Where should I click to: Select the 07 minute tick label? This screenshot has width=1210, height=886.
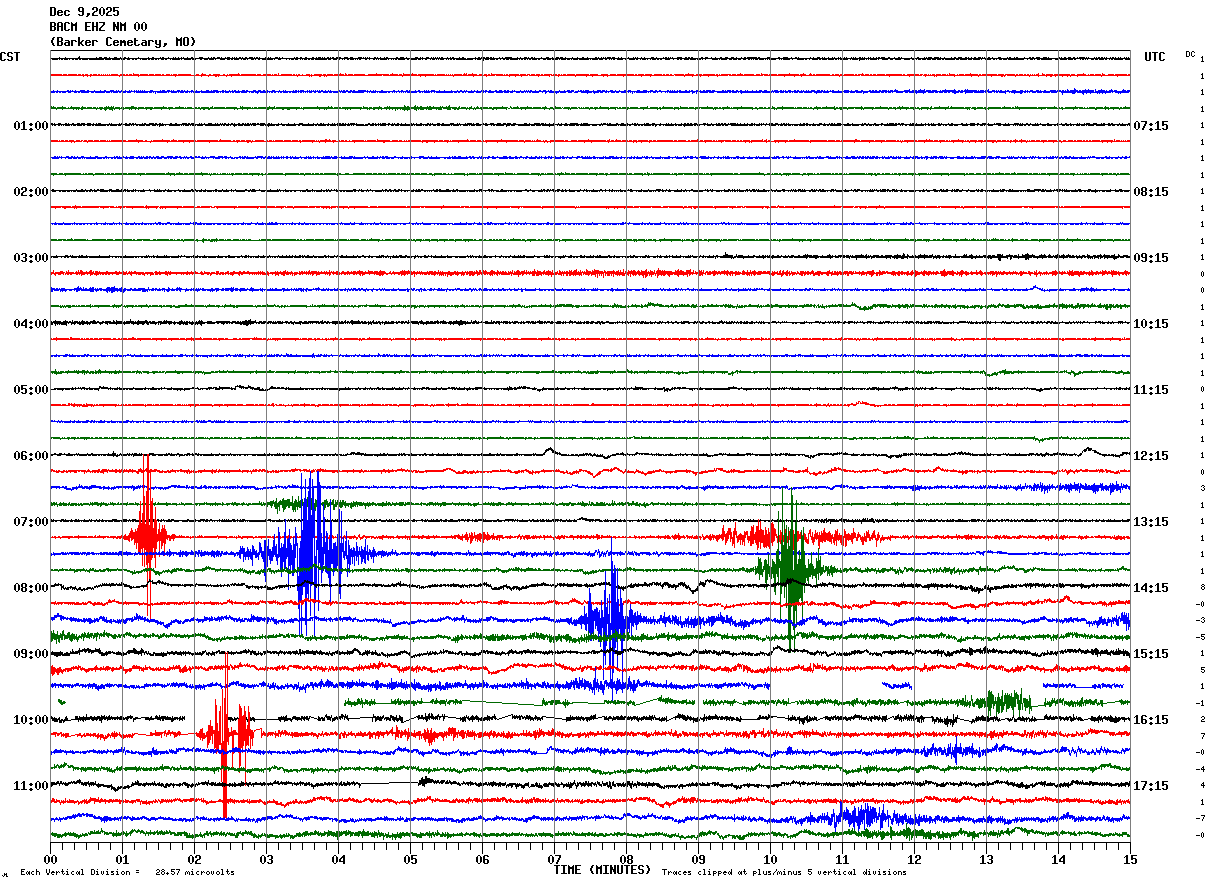pos(554,859)
